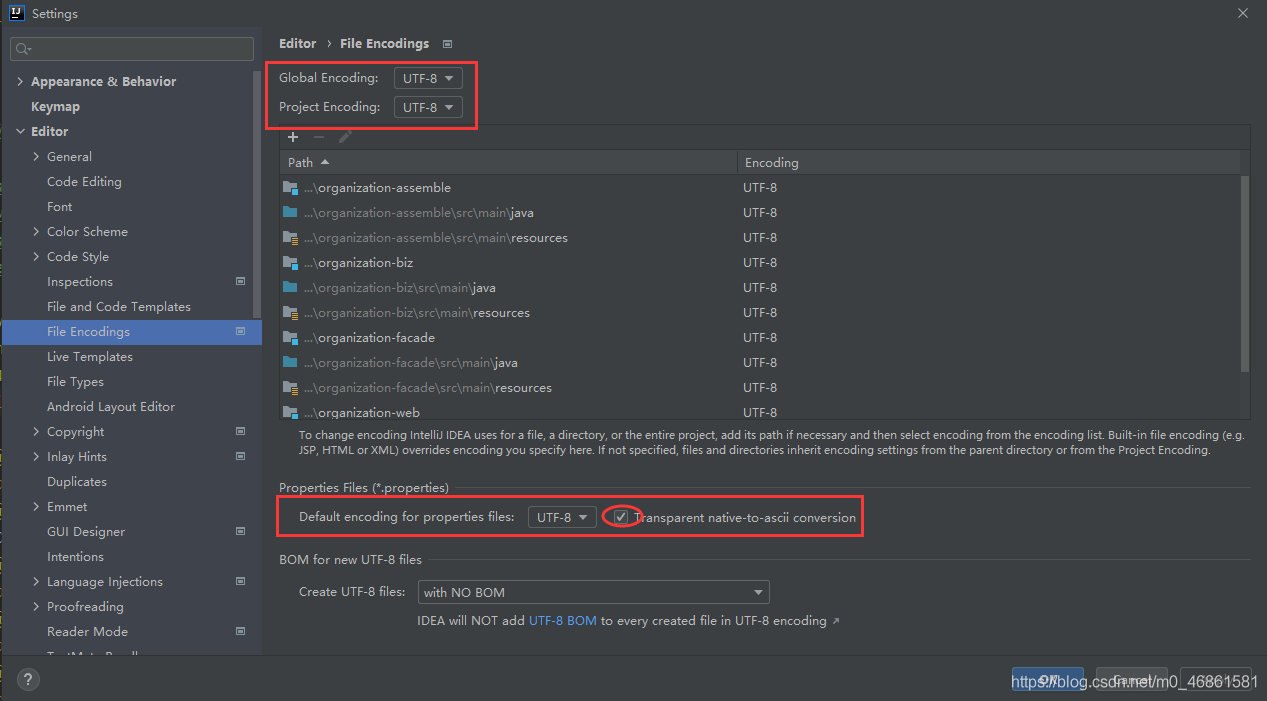
Task: Sort table by Encoding column header
Action: [x=989, y=162]
